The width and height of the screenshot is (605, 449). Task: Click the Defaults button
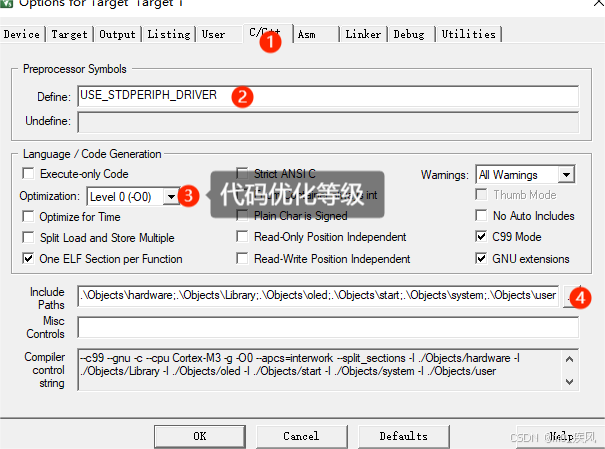tap(404, 436)
